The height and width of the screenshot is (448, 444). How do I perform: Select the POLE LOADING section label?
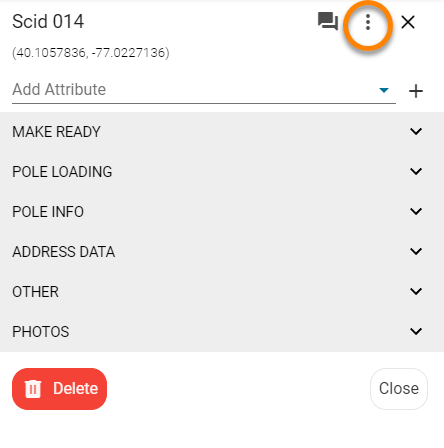(62, 172)
